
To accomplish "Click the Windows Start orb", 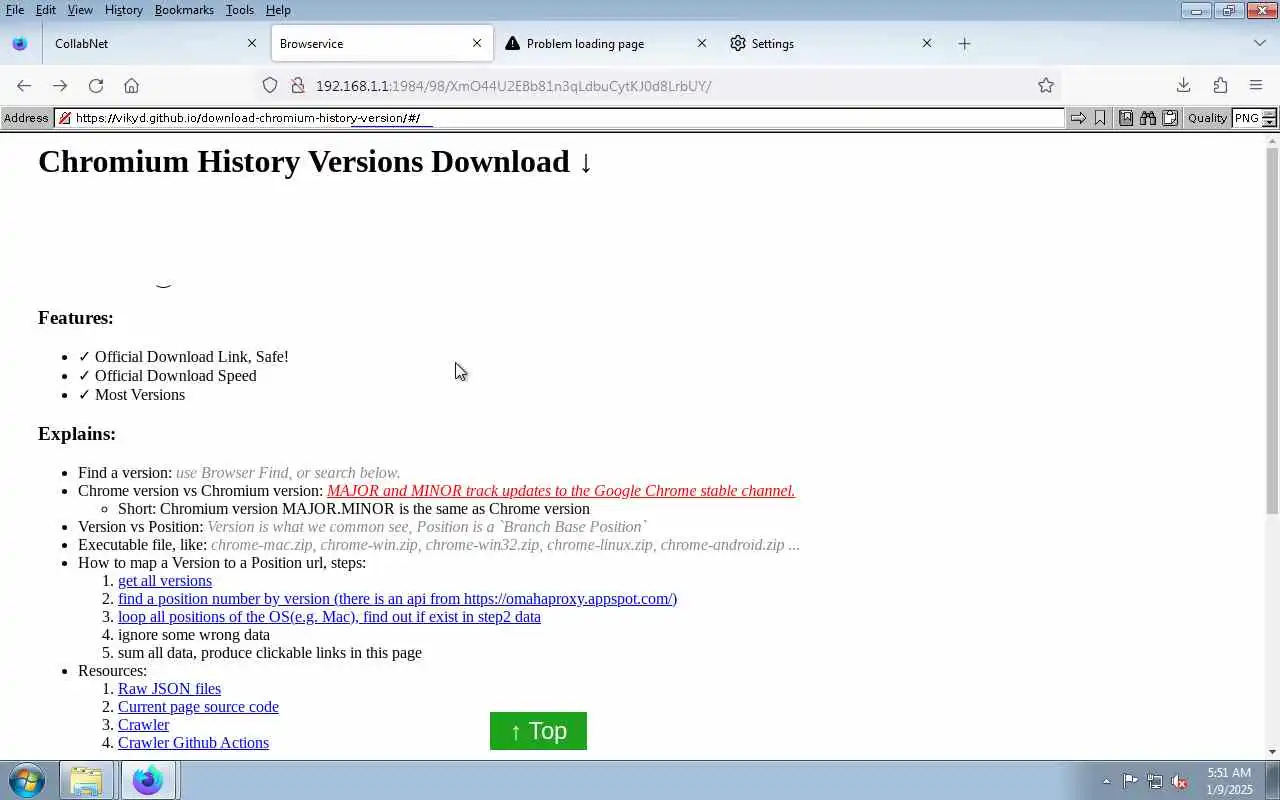I will (x=27, y=780).
